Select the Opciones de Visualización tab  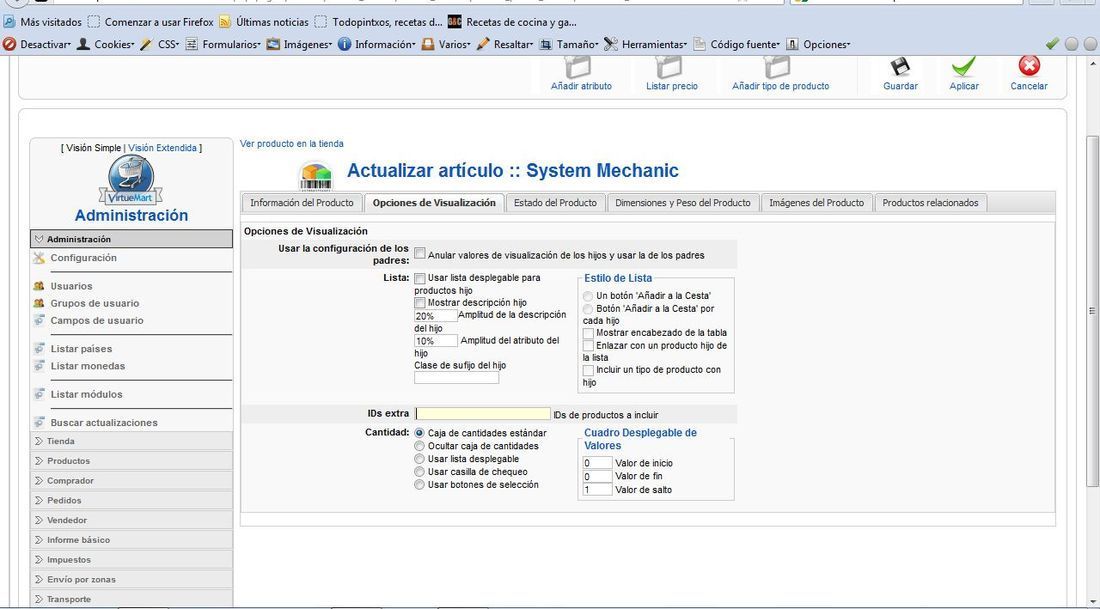pos(434,203)
